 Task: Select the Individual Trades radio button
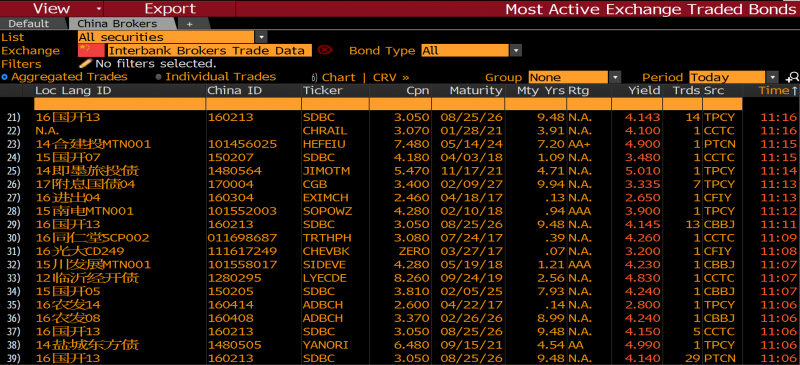[159, 77]
